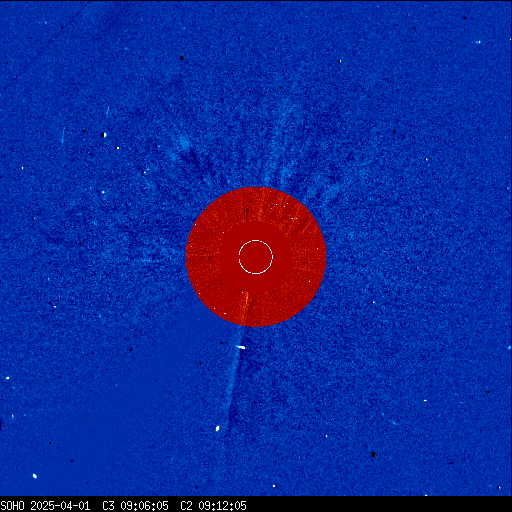
Task: Click the C3 09:06:05 timestamp
Action: point(135,506)
